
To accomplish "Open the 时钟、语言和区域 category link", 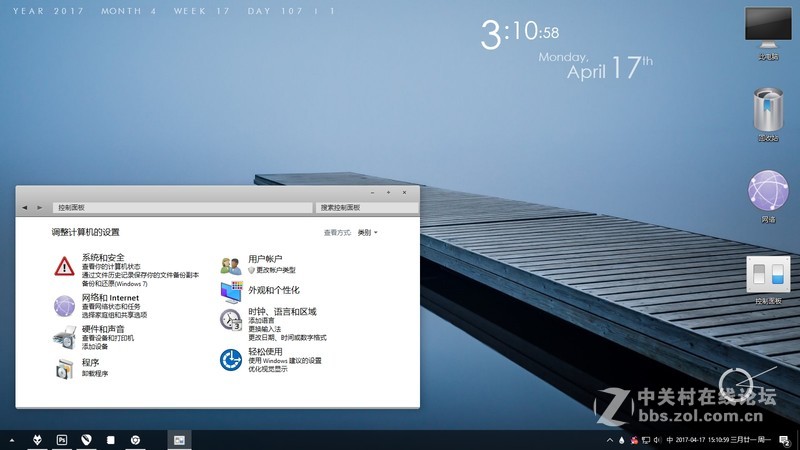I will (x=282, y=312).
